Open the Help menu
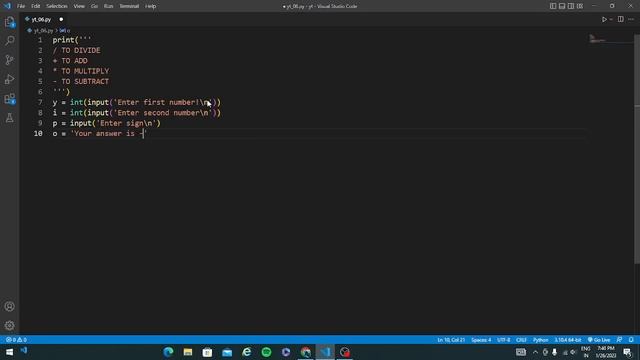This screenshot has width=640, height=360. (151, 6)
